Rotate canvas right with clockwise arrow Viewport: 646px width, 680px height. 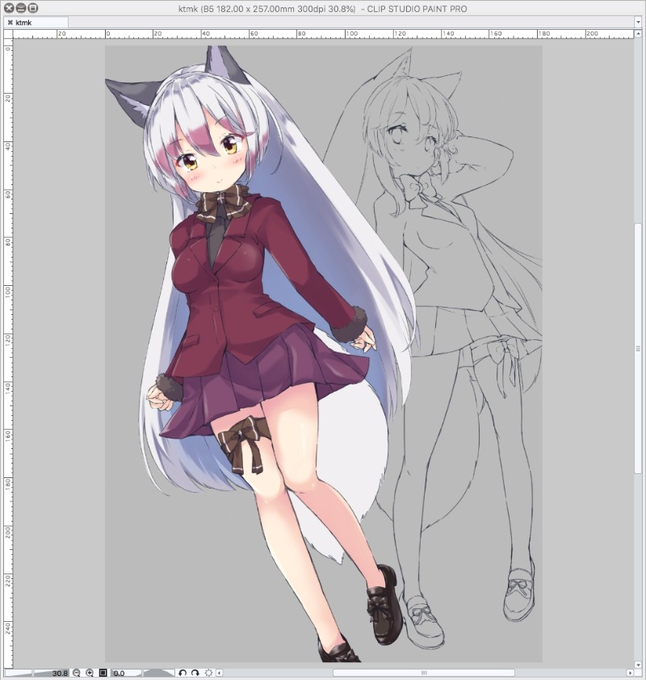click(x=195, y=673)
